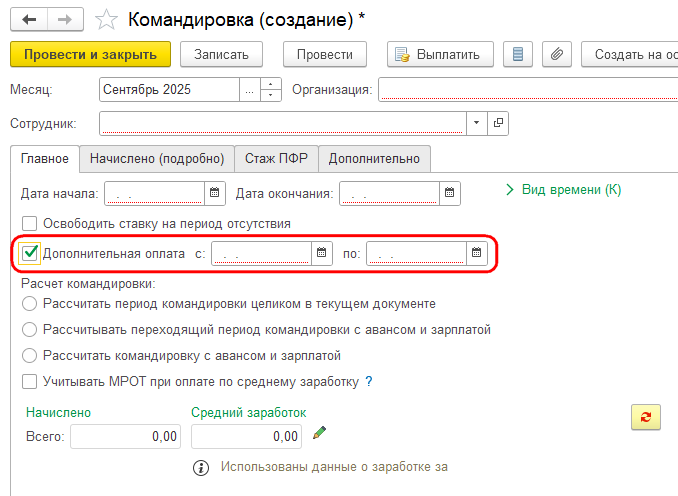Click the Средний заработок green heading

(x=249, y=413)
